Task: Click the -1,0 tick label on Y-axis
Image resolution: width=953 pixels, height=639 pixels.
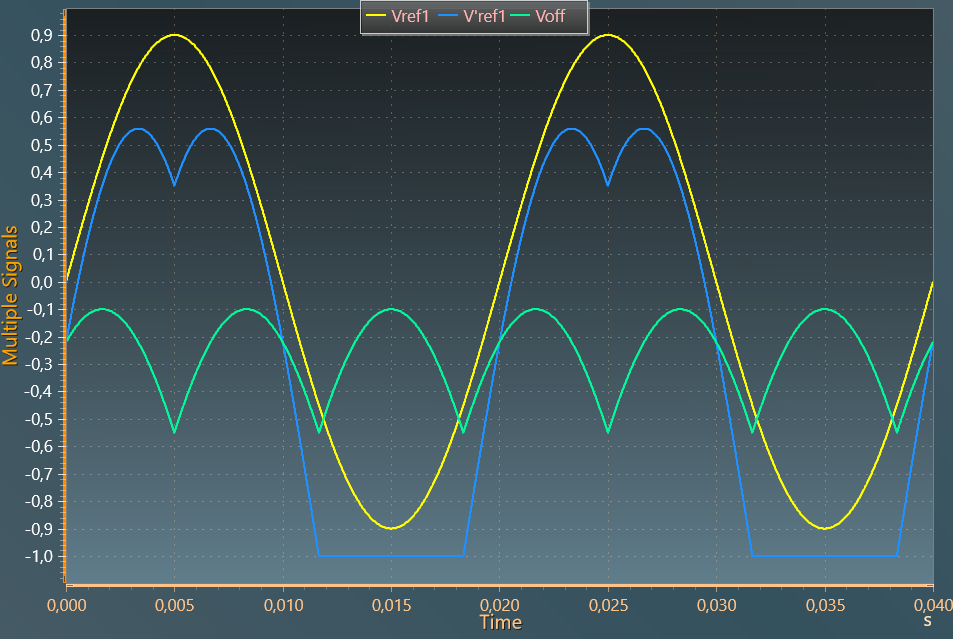Action: pos(39,556)
